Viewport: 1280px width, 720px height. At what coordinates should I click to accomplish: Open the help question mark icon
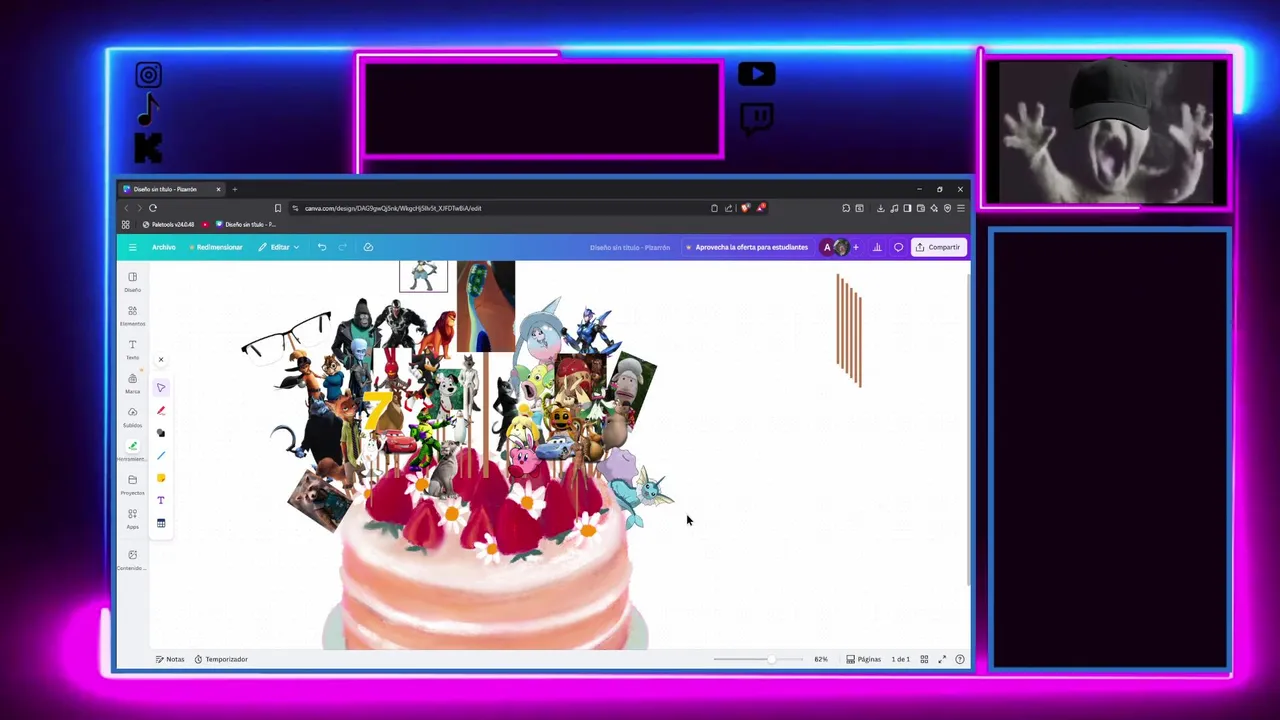pos(960,659)
